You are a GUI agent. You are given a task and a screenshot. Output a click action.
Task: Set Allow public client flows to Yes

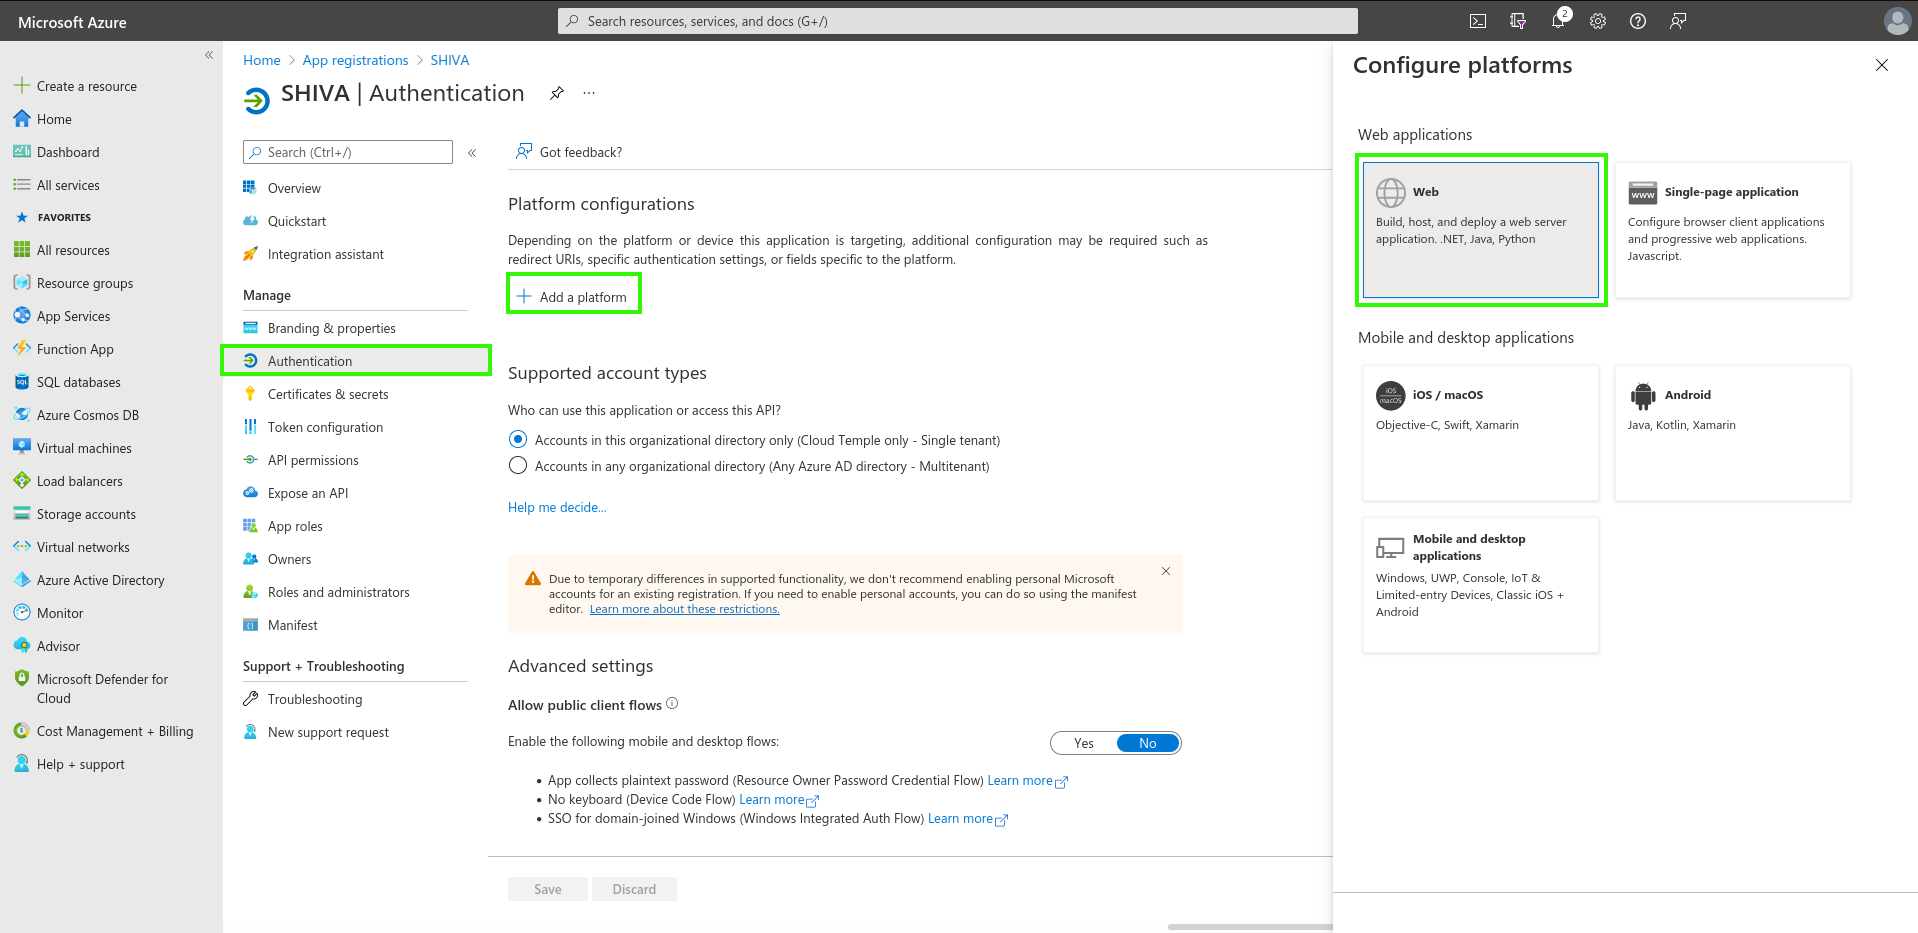pos(1084,743)
